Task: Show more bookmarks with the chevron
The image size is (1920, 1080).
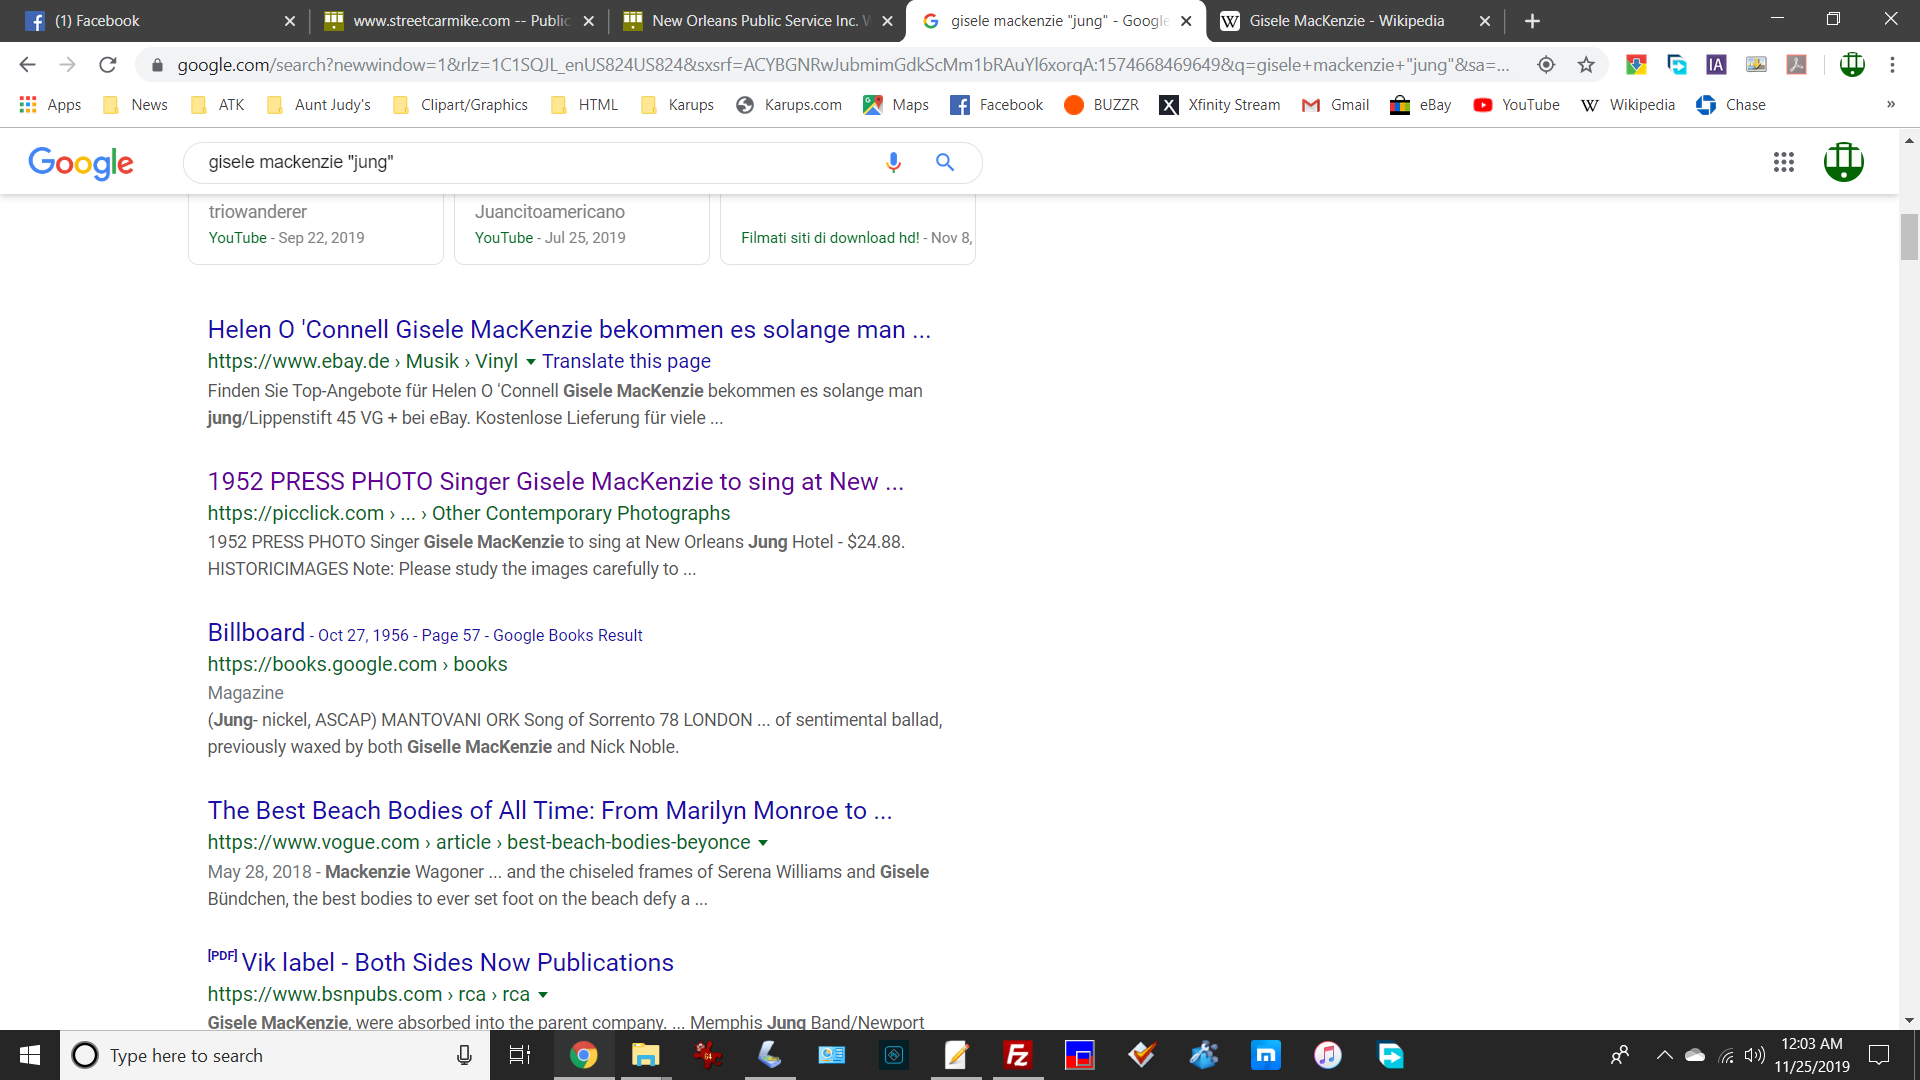Action: [x=1891, y=105]
